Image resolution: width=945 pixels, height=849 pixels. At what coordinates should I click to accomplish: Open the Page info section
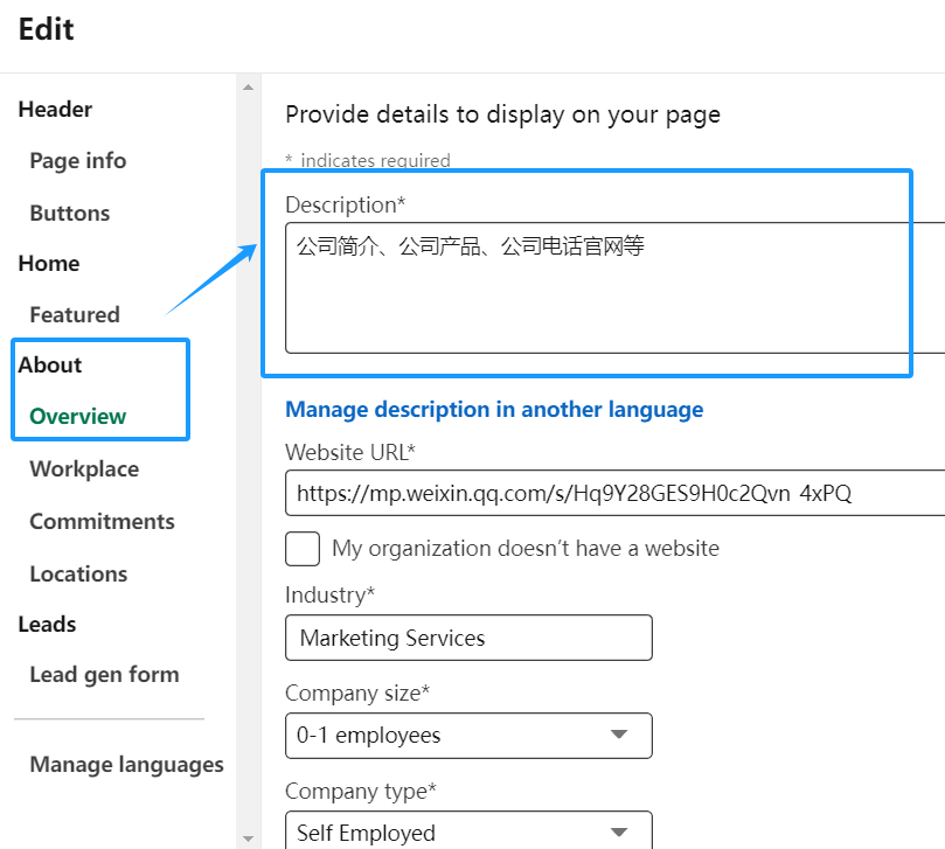pos(78,161)
